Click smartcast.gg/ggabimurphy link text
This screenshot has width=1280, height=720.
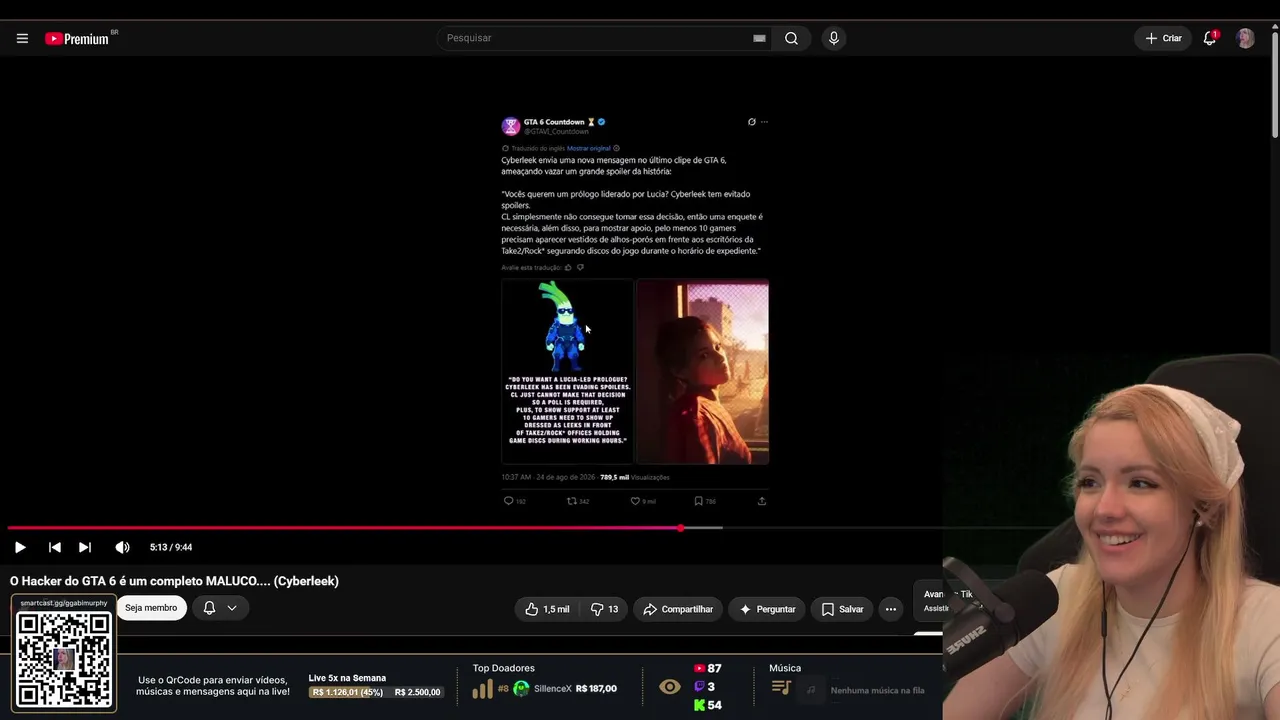coord(64,603)
